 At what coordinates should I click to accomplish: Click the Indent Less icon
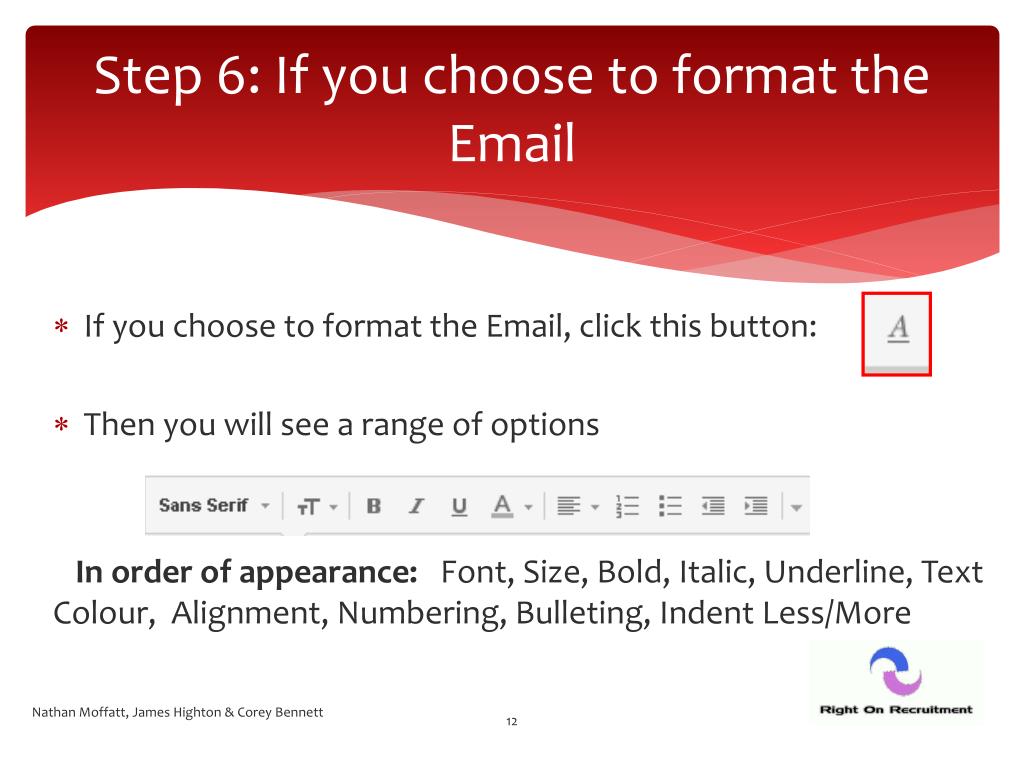712,506
